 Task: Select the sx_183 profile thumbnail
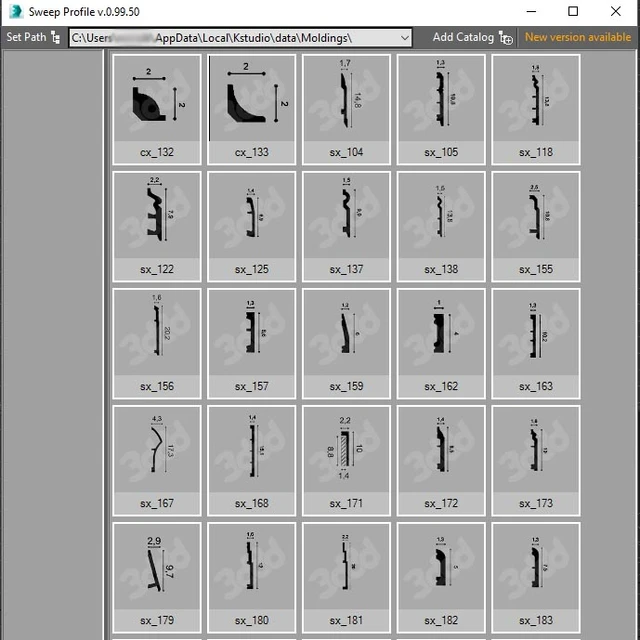pyautogui.click(x=536, y=578)
